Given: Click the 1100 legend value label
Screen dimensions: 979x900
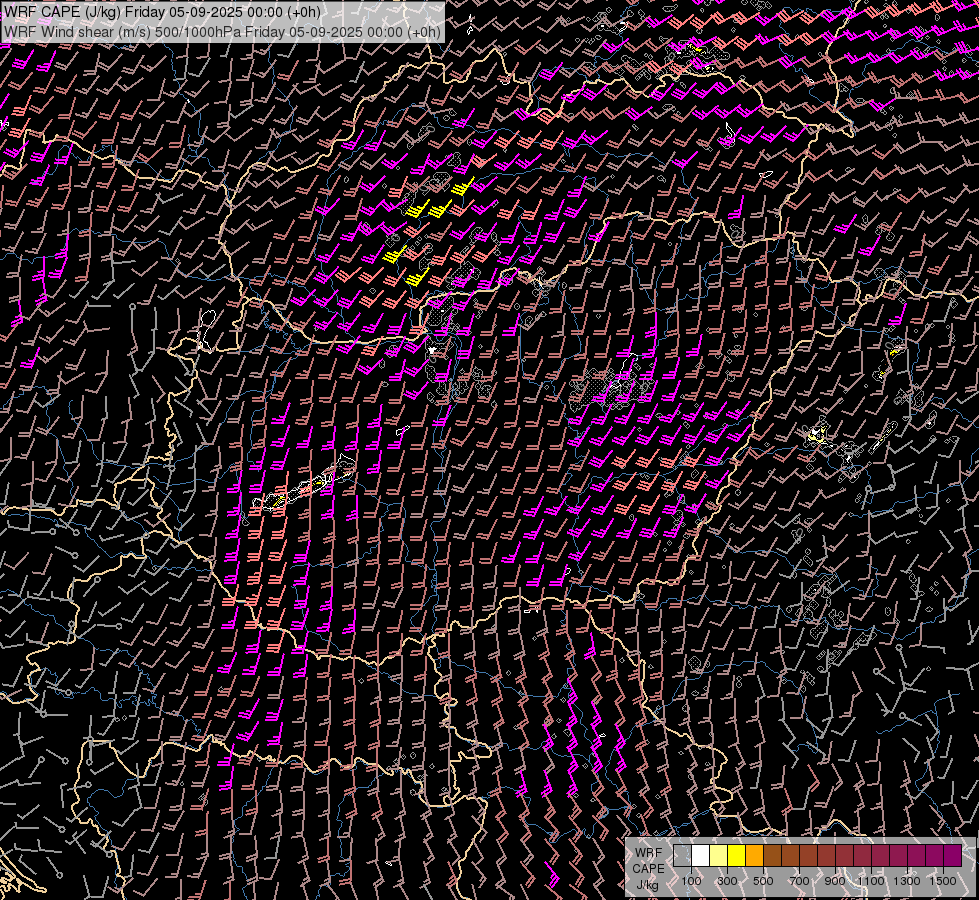Looking at the screenshot, I should click(870, 881).
